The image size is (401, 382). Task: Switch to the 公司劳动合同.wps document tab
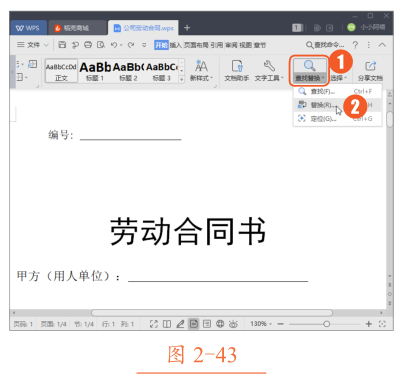tap(143, 28)
